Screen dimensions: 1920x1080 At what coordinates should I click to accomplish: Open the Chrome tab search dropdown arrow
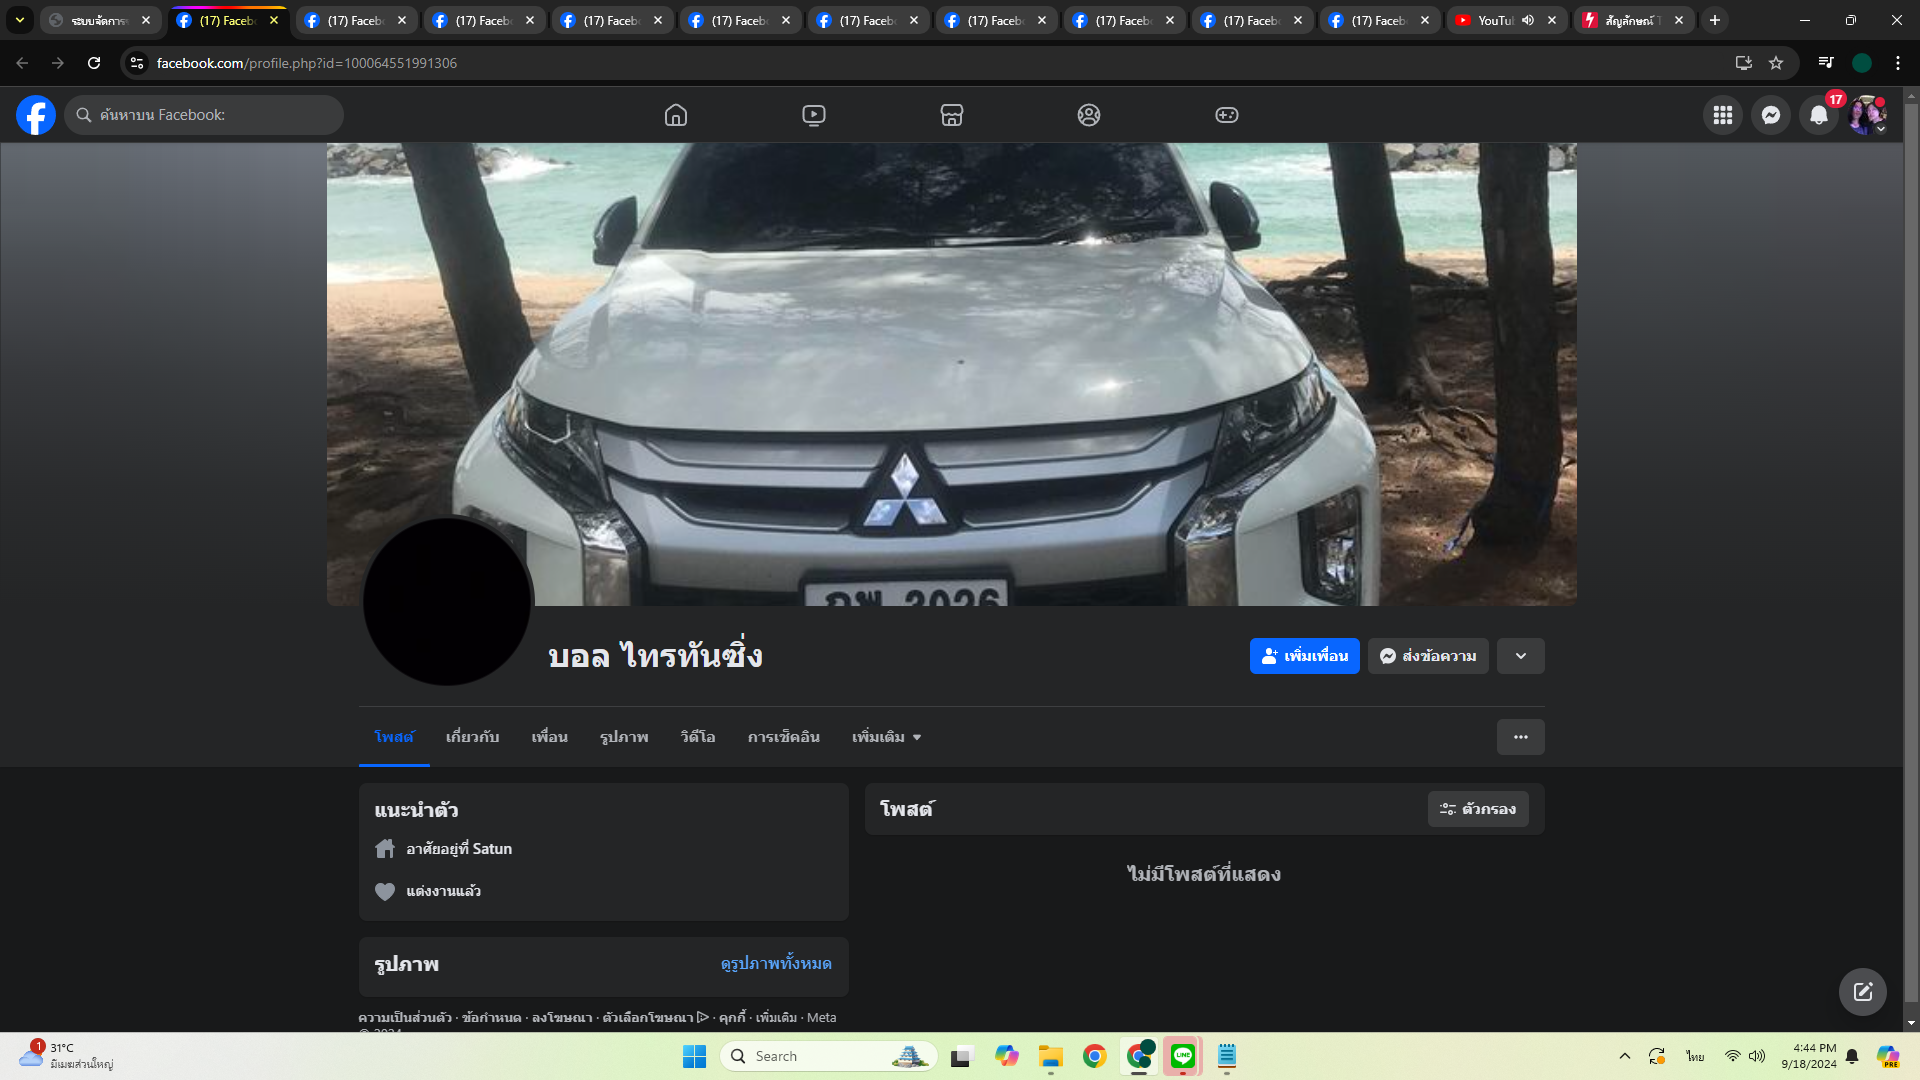[x=19, y=20]
